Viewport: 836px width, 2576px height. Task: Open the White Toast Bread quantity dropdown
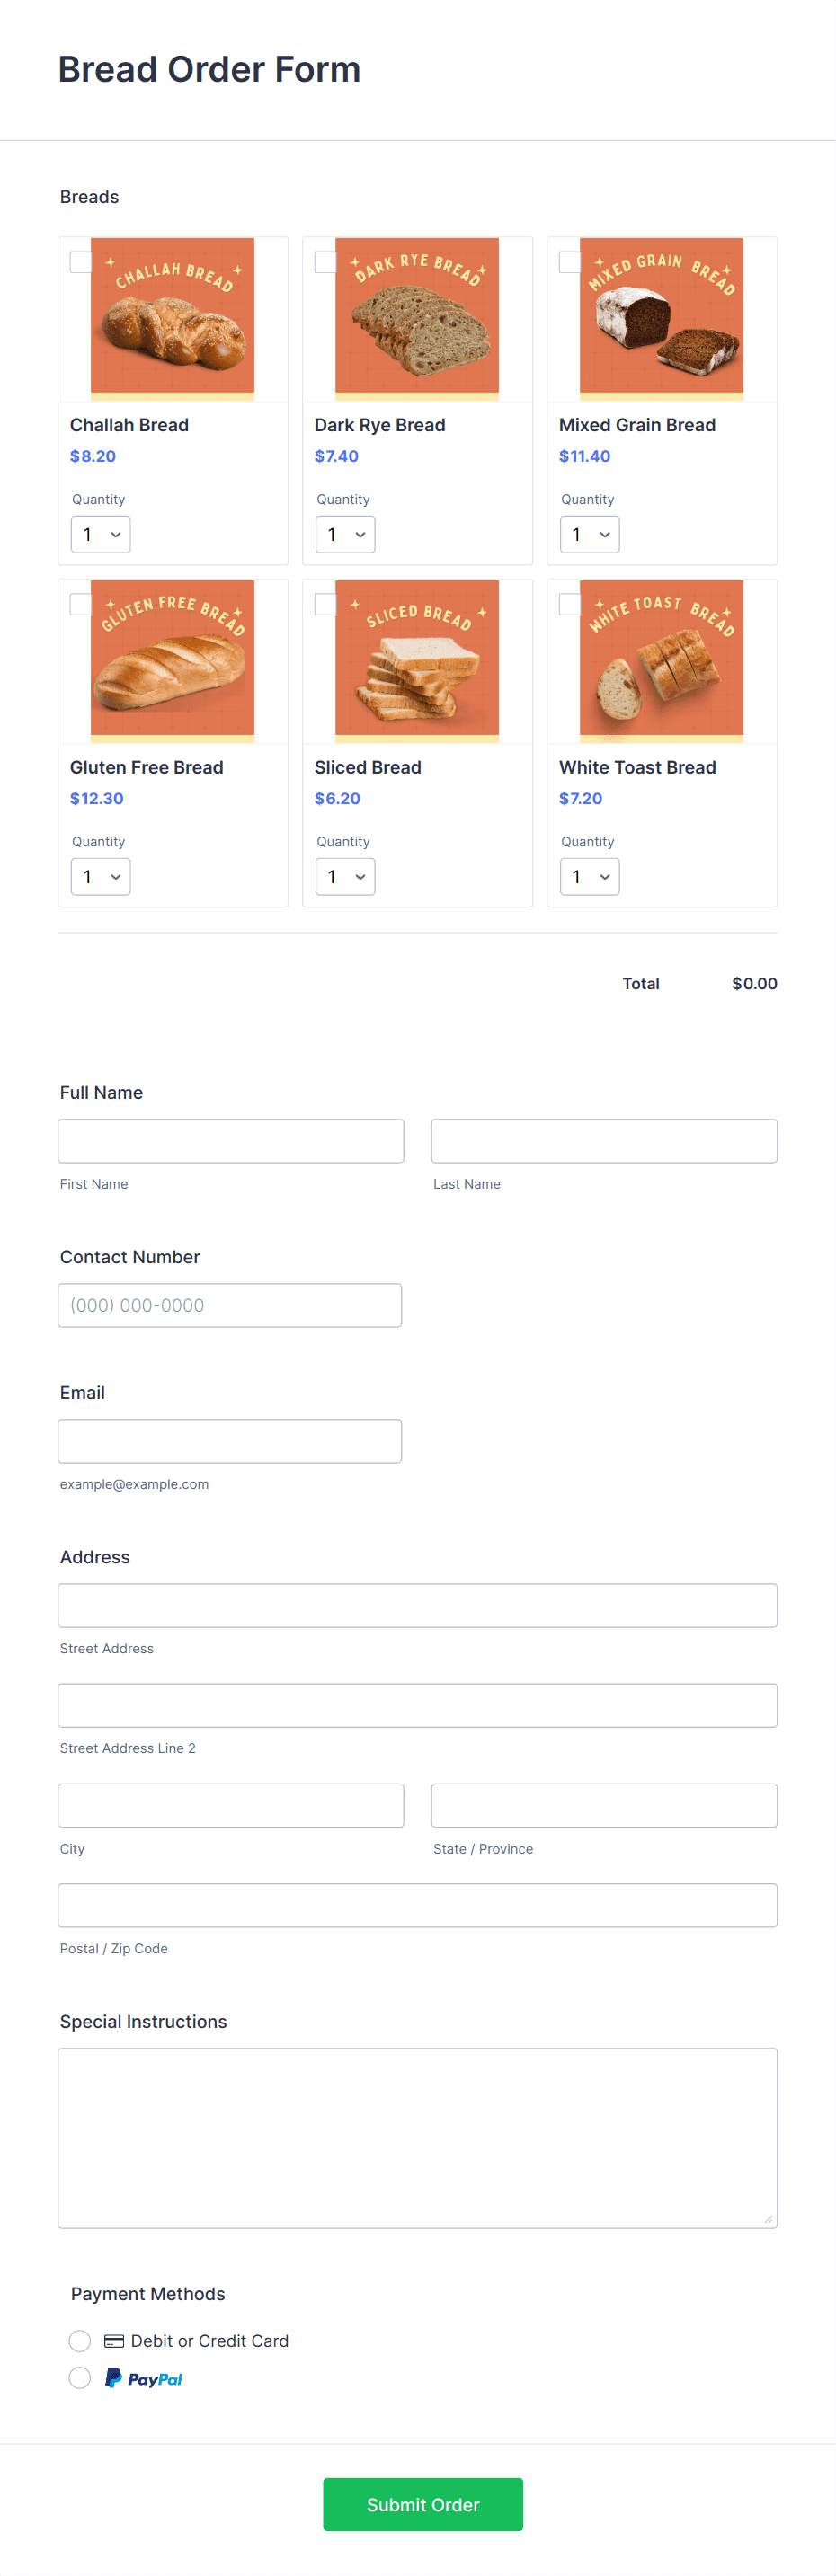coord(589,876)
